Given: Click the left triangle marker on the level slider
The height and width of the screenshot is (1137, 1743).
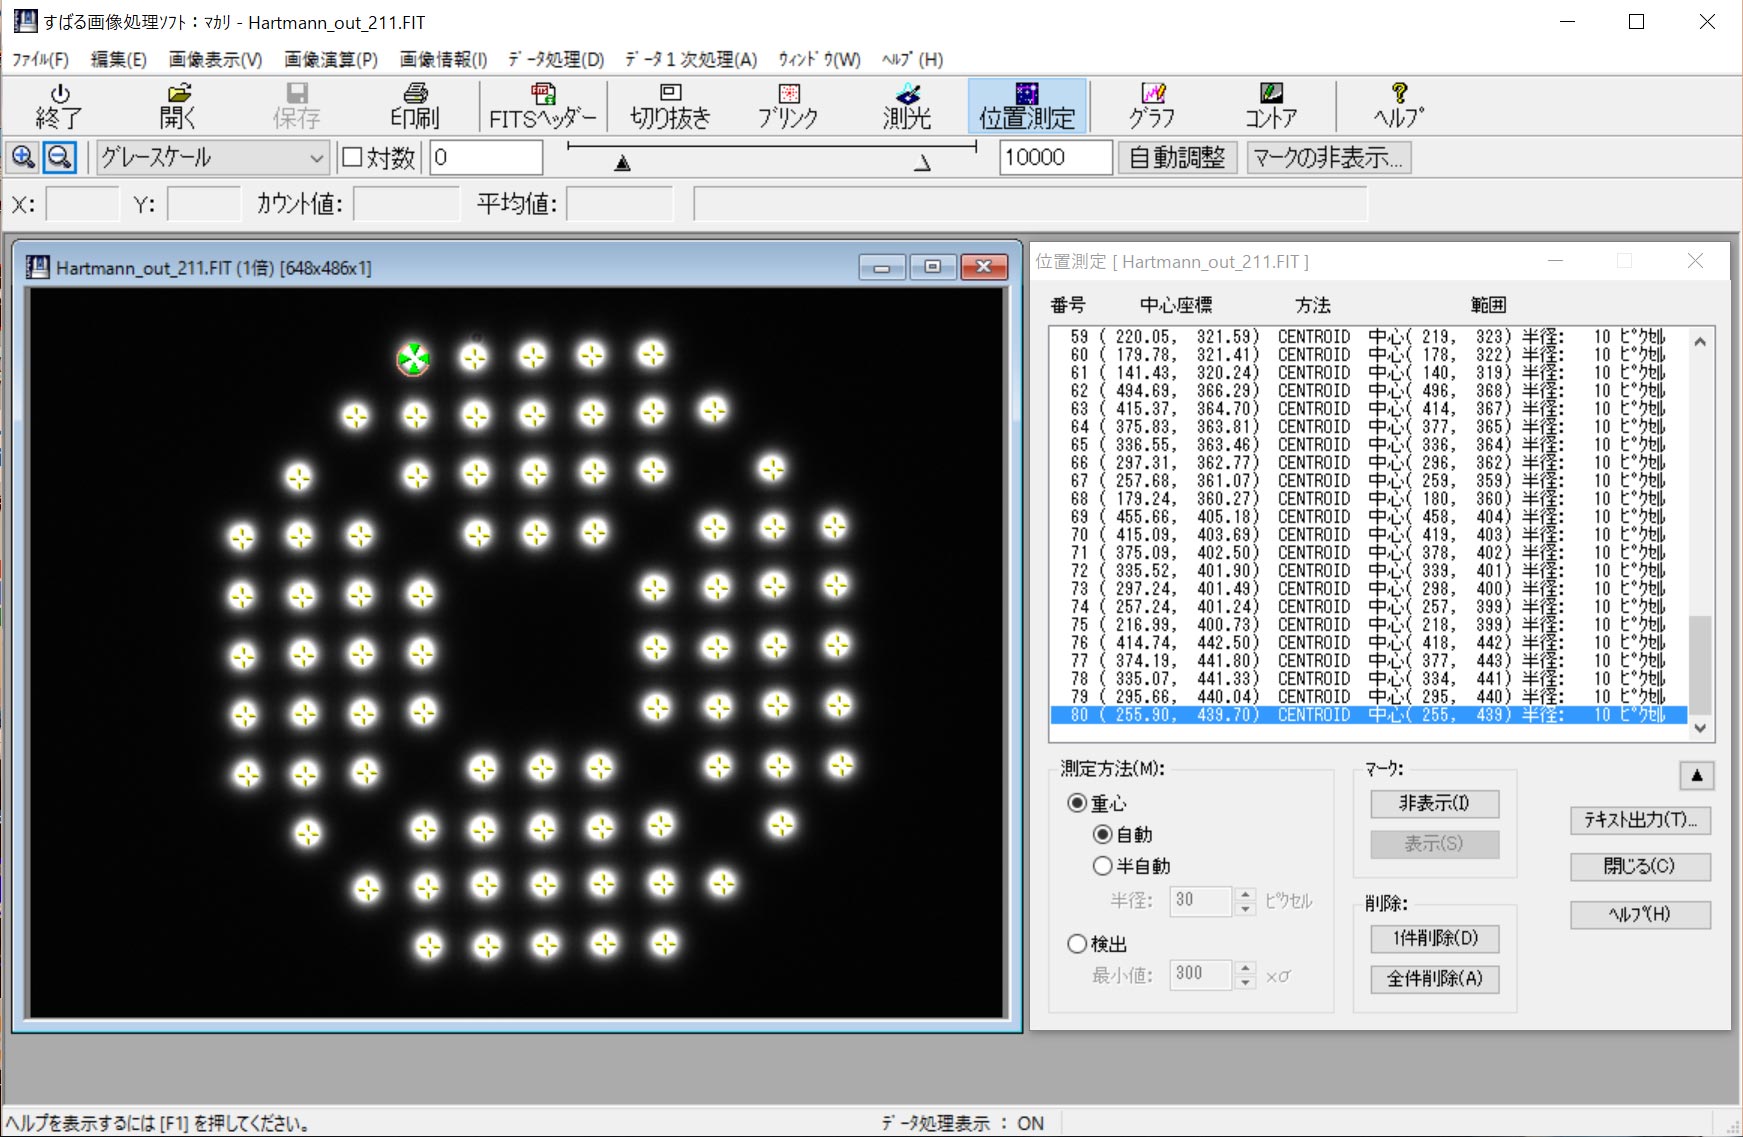Looking at the screenshot, I should coord(623,163).
